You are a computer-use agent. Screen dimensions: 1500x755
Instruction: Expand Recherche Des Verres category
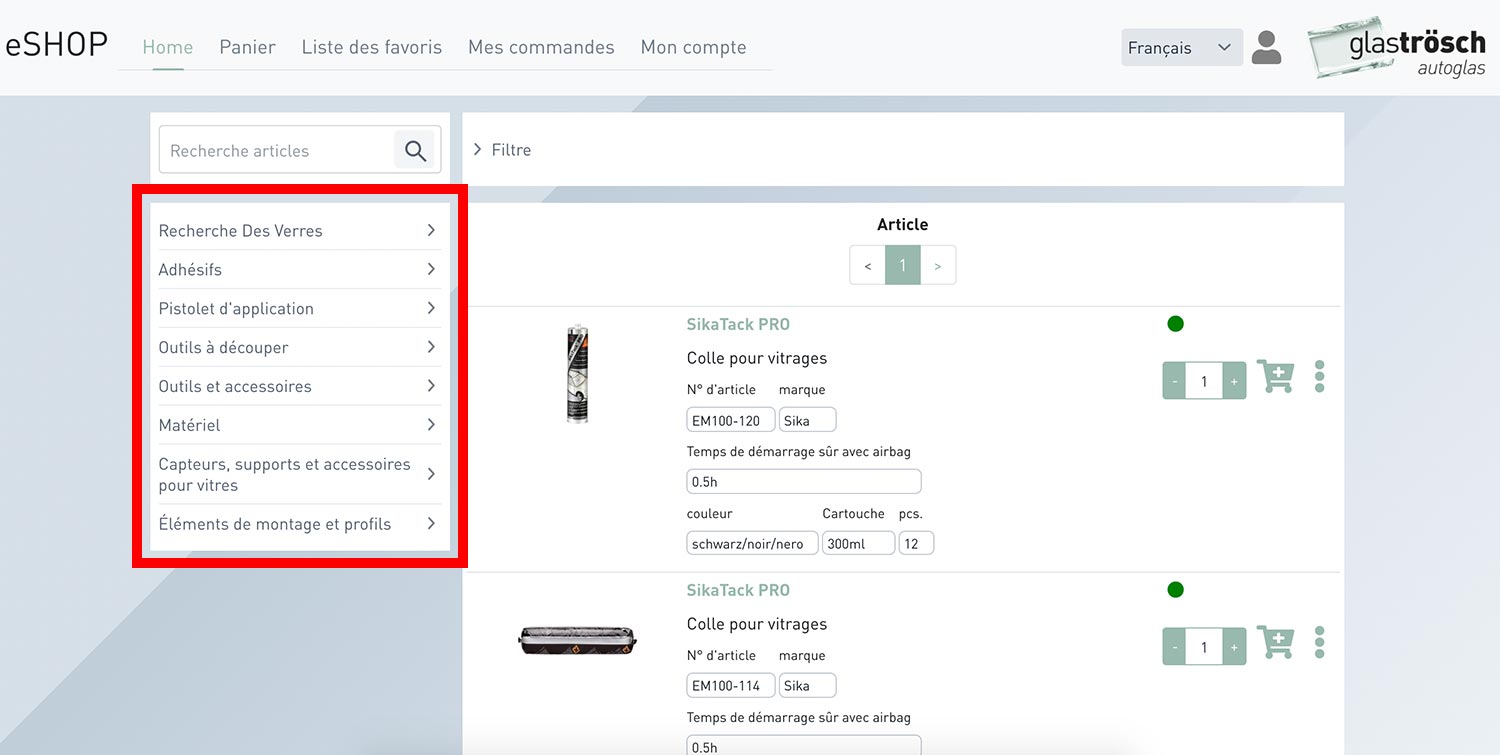(298, 230)
